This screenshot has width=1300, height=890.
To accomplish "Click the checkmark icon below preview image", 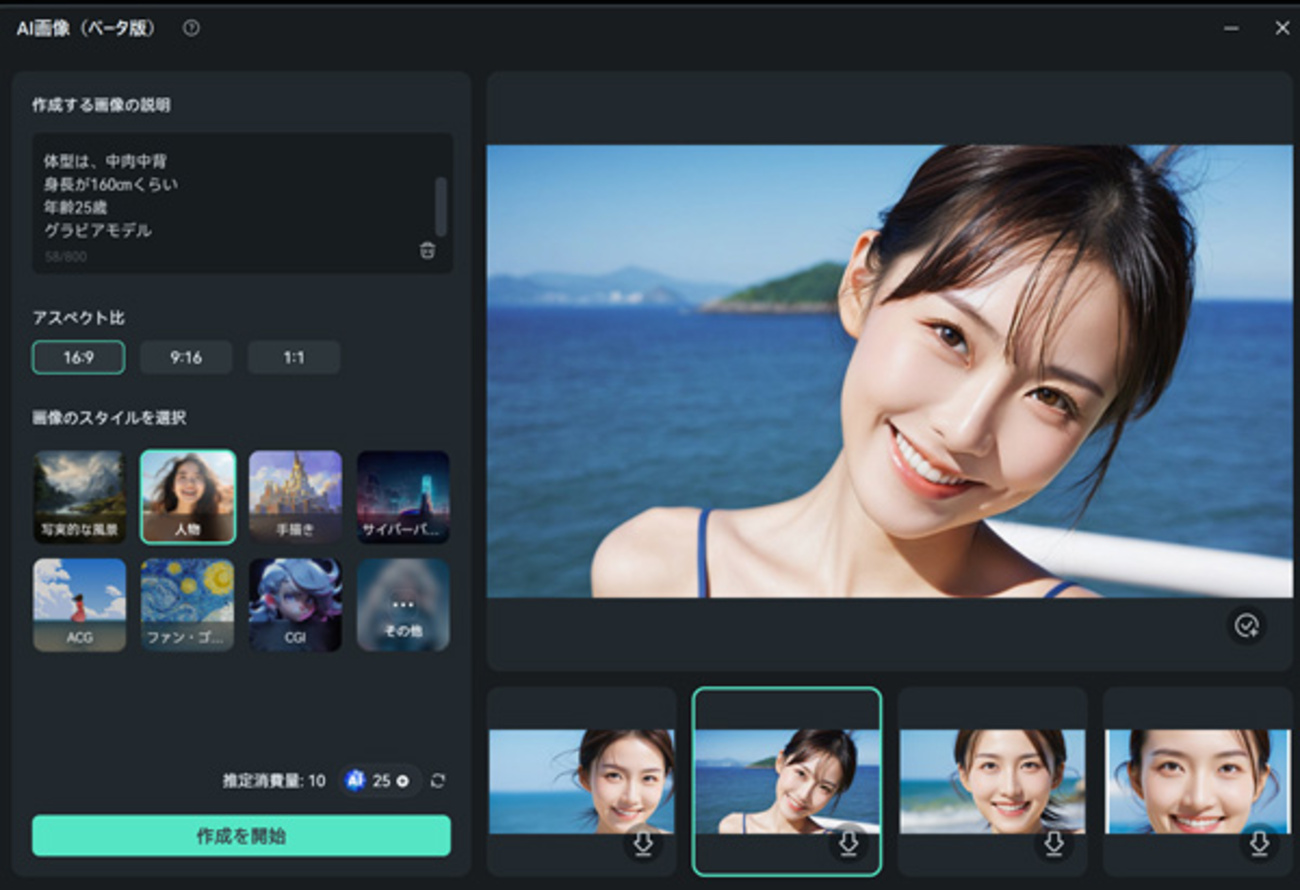I will click(1246, 626).
